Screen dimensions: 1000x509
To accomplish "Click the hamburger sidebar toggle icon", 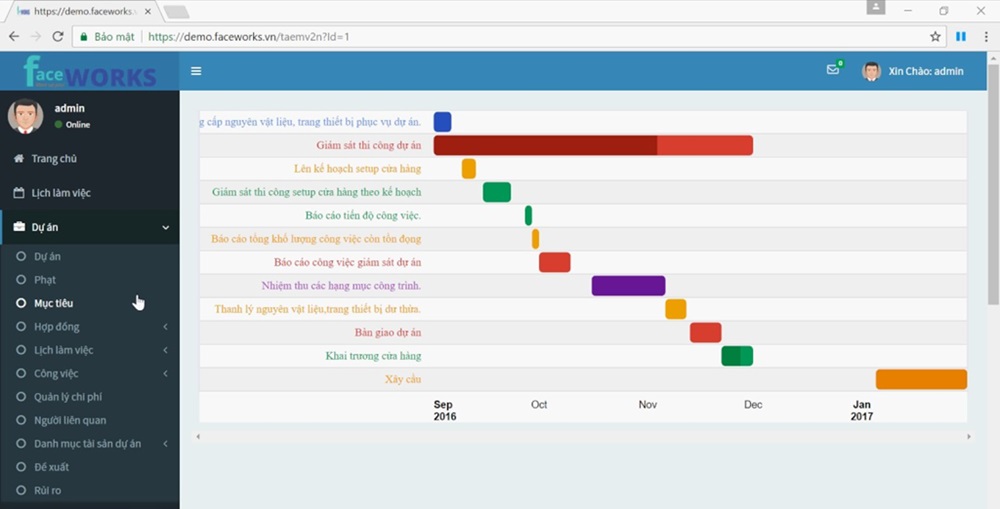I will (x=196, y=71).
